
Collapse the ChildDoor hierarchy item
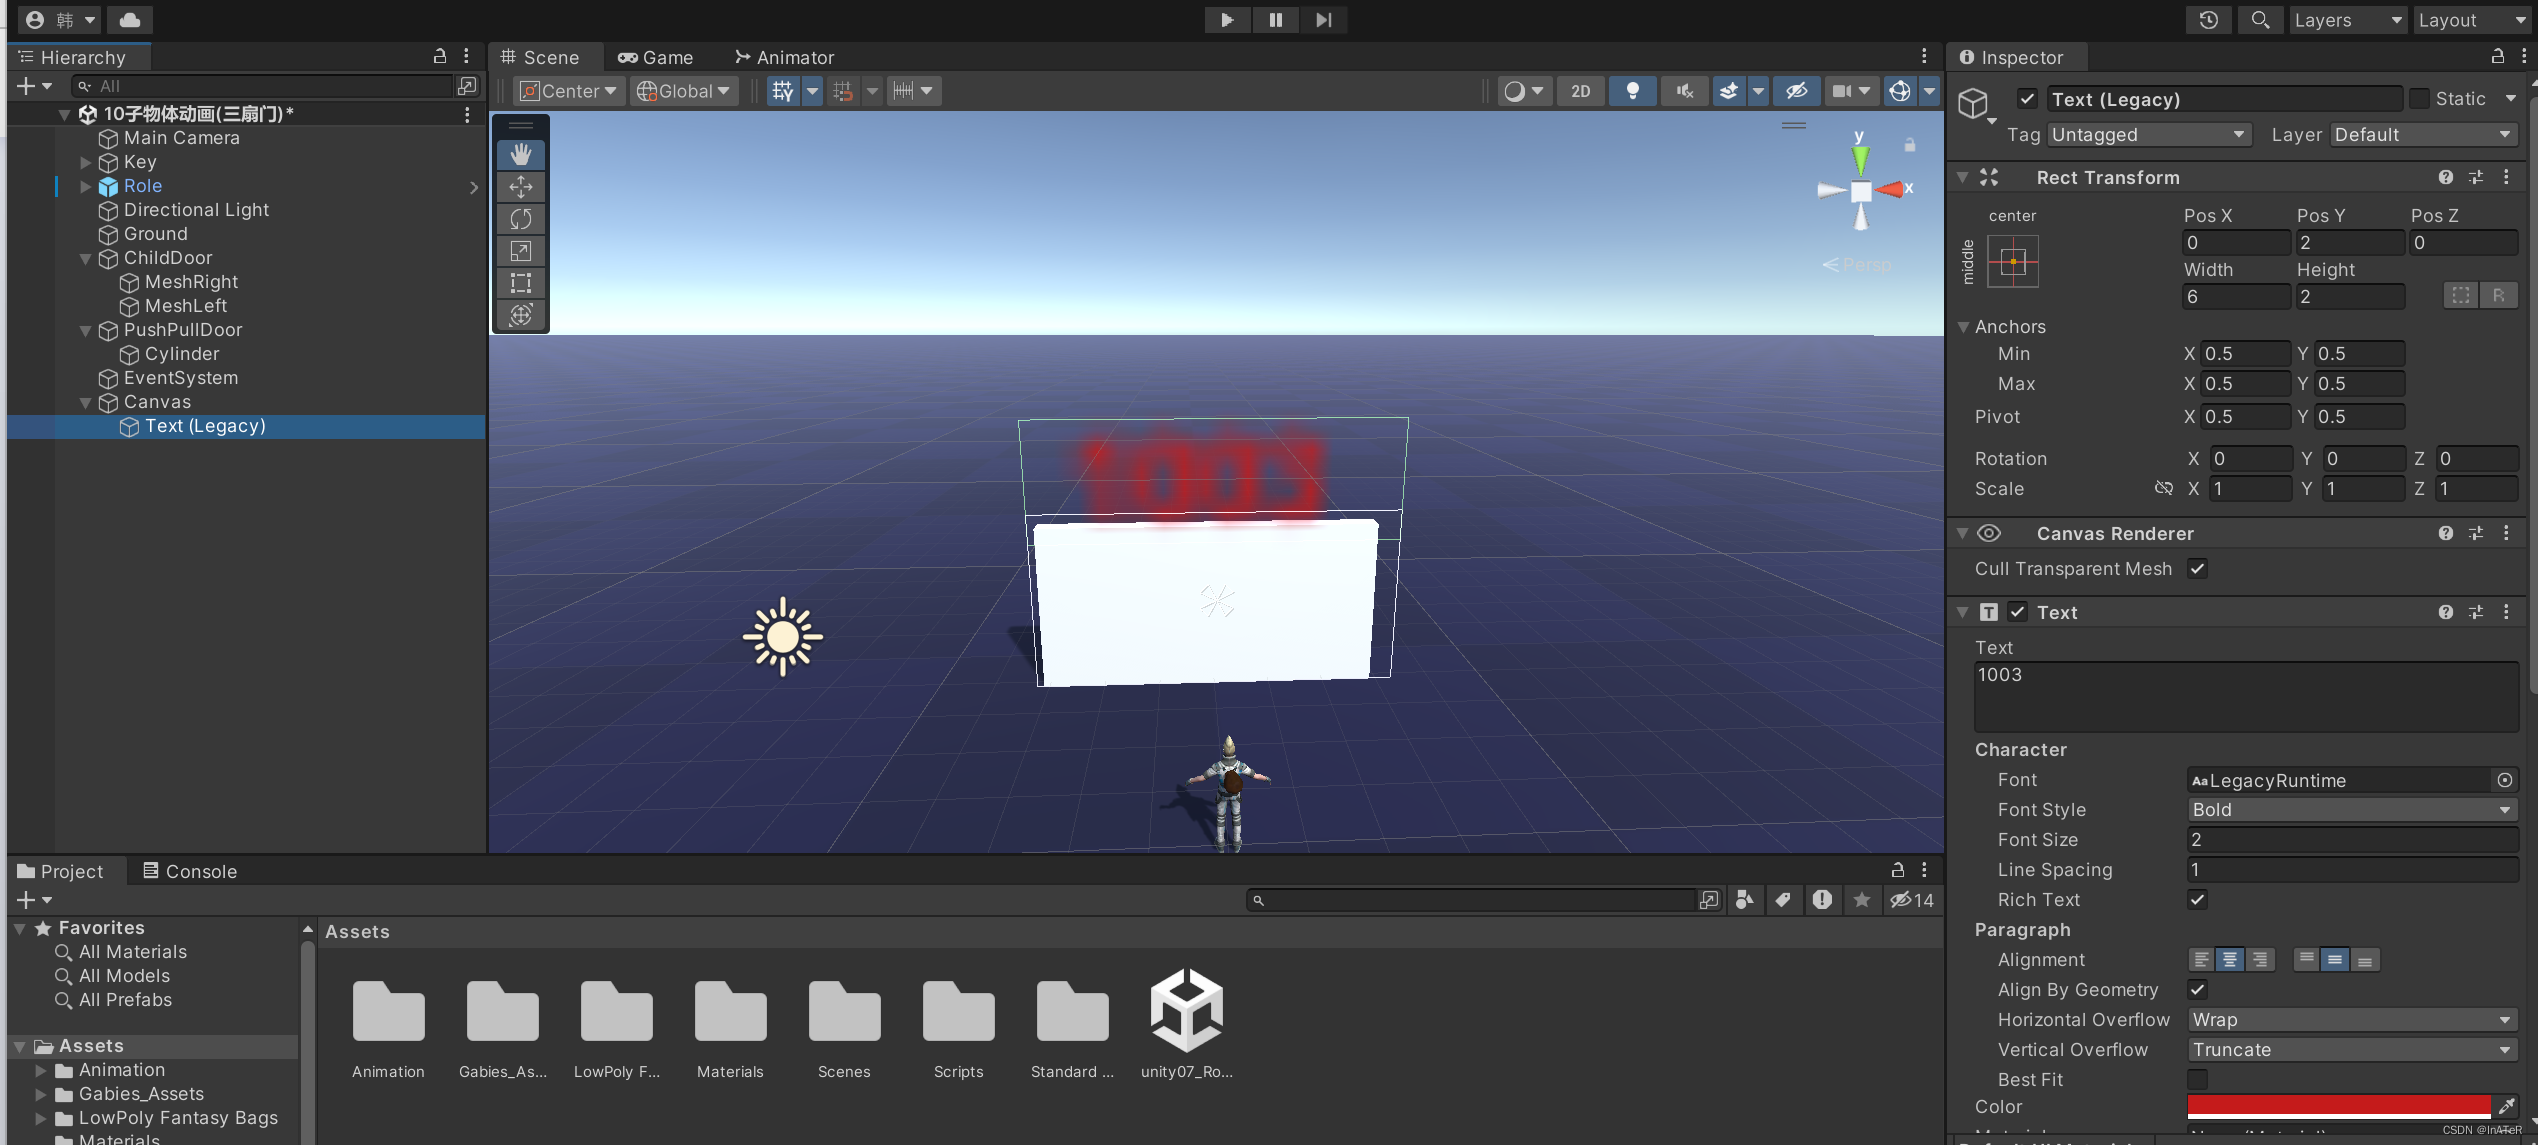pos(86,258)
